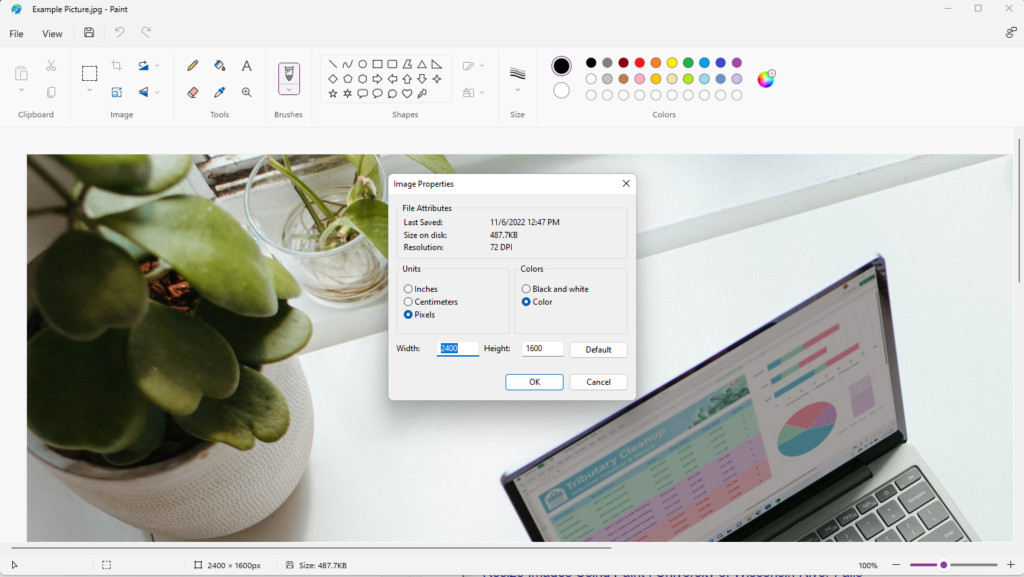The height and width of the screenshot is (577, 1024).
Task: Choose the oval shape
Action: pos(362,64)
